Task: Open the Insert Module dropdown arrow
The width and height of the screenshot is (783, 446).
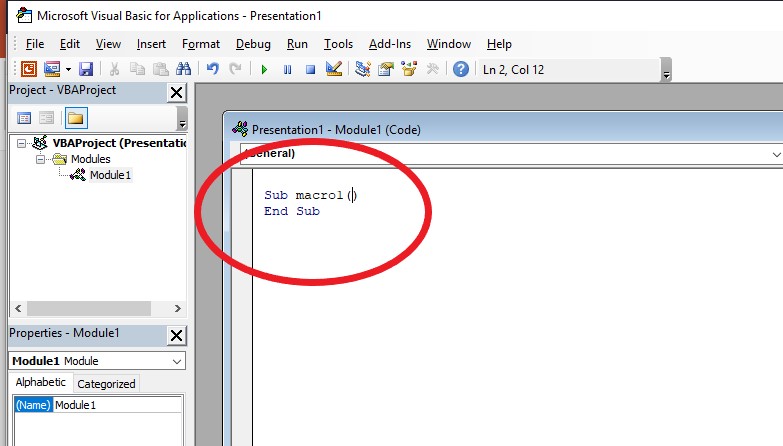Action: pos(68,69)
